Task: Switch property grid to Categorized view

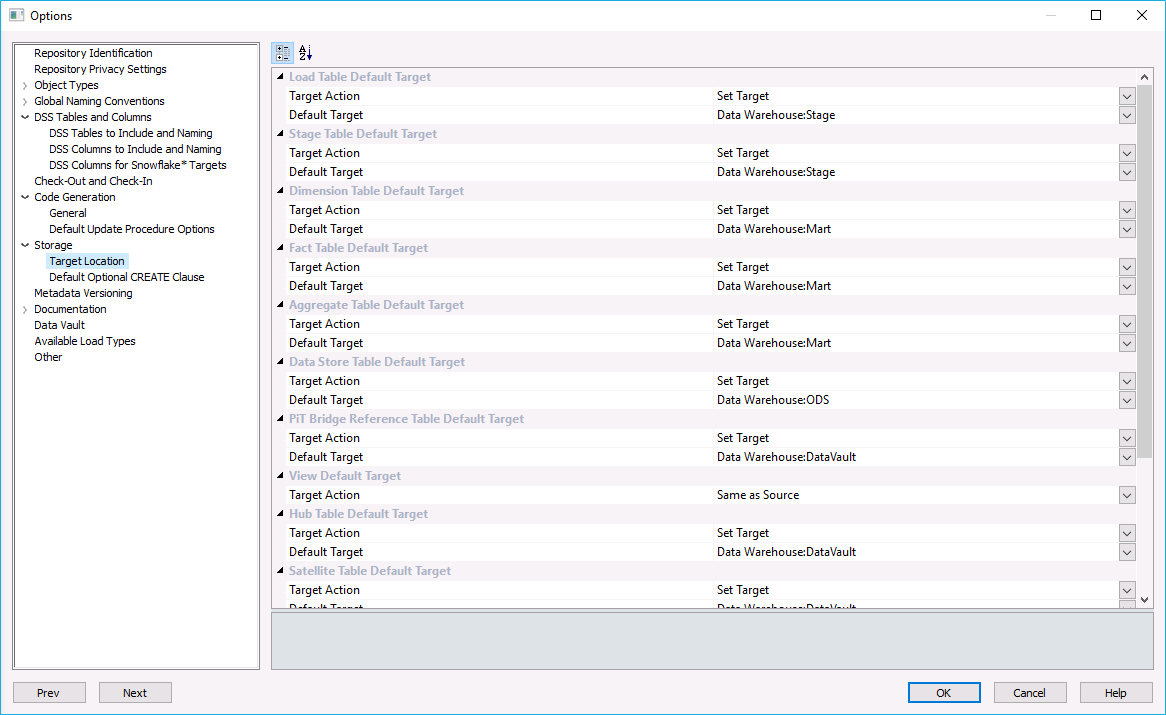Action: tap(283, 53)
